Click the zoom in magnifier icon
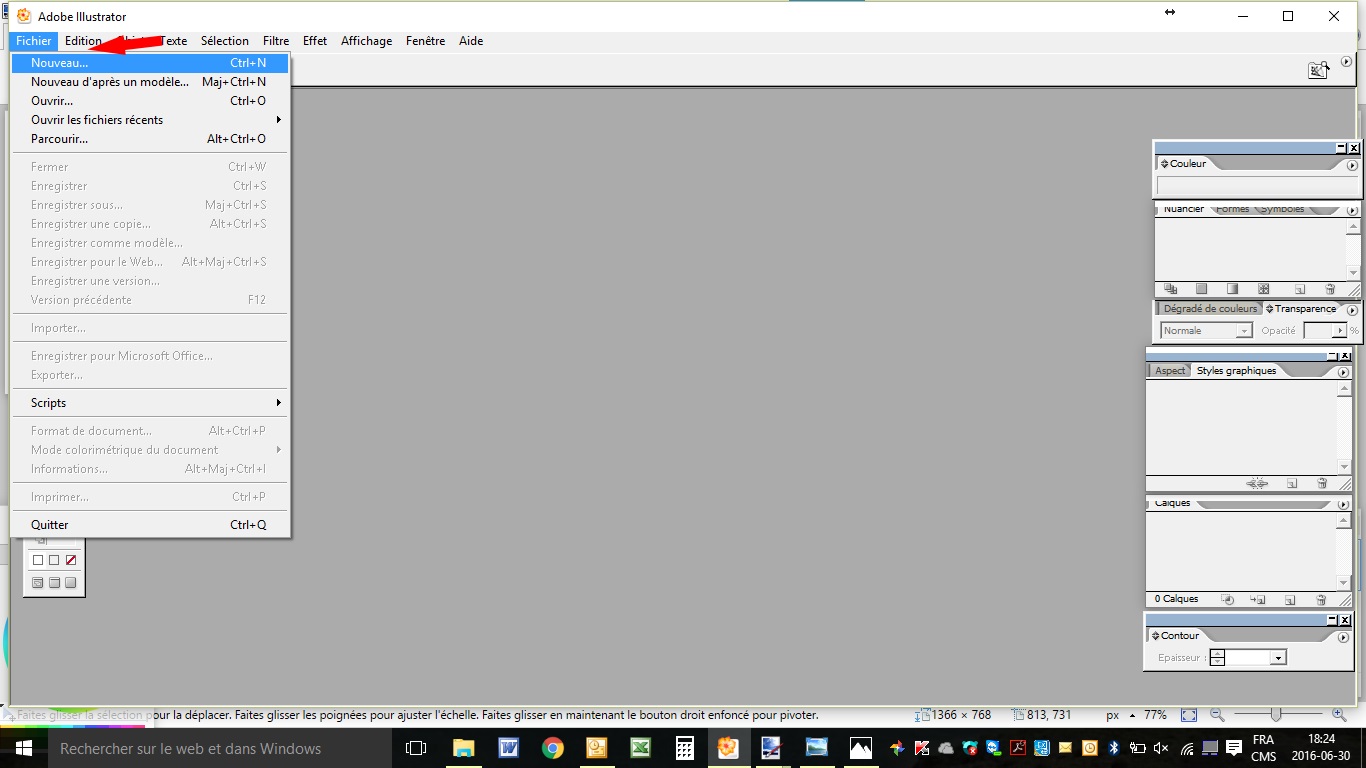The height and width of the screenshot is (768, 1366). 1339,715
